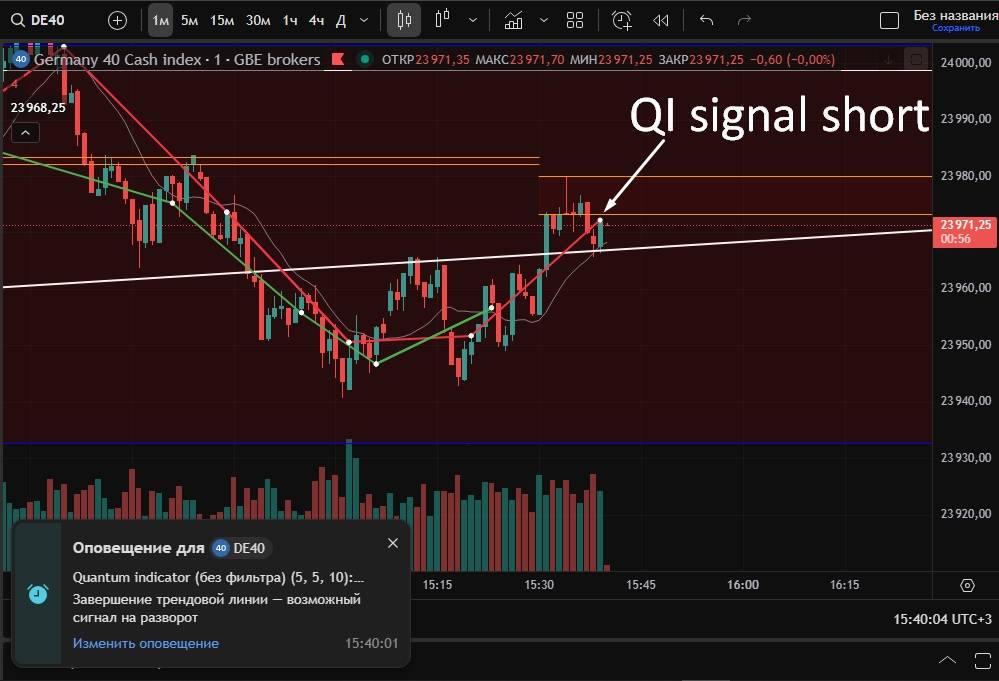The height and width of the screenshot is (681, 999).
Task: Click the DE40 symbol search field
Action: tap(50, 20)
